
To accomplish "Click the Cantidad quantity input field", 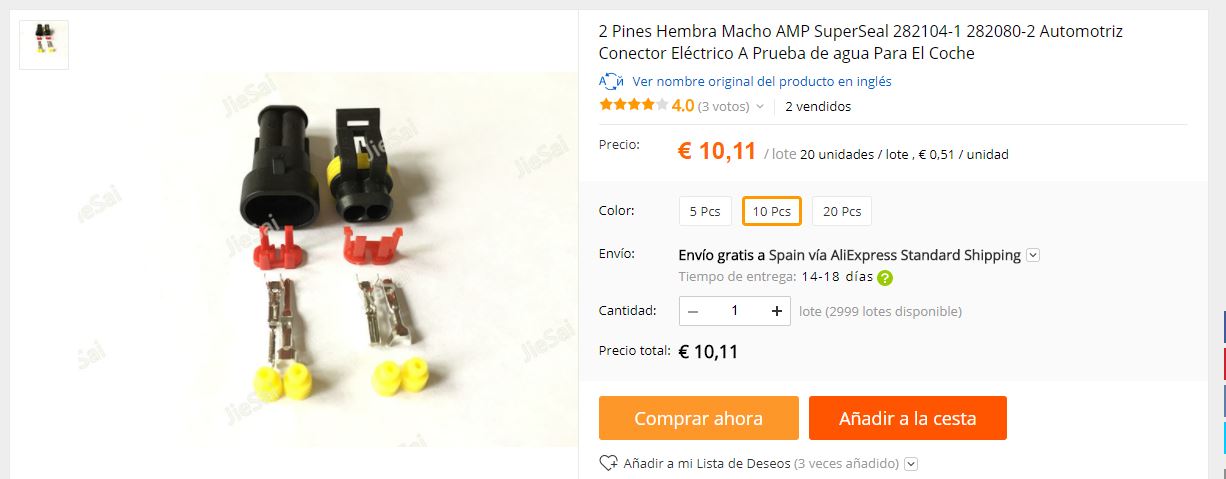I will point(735,311).
